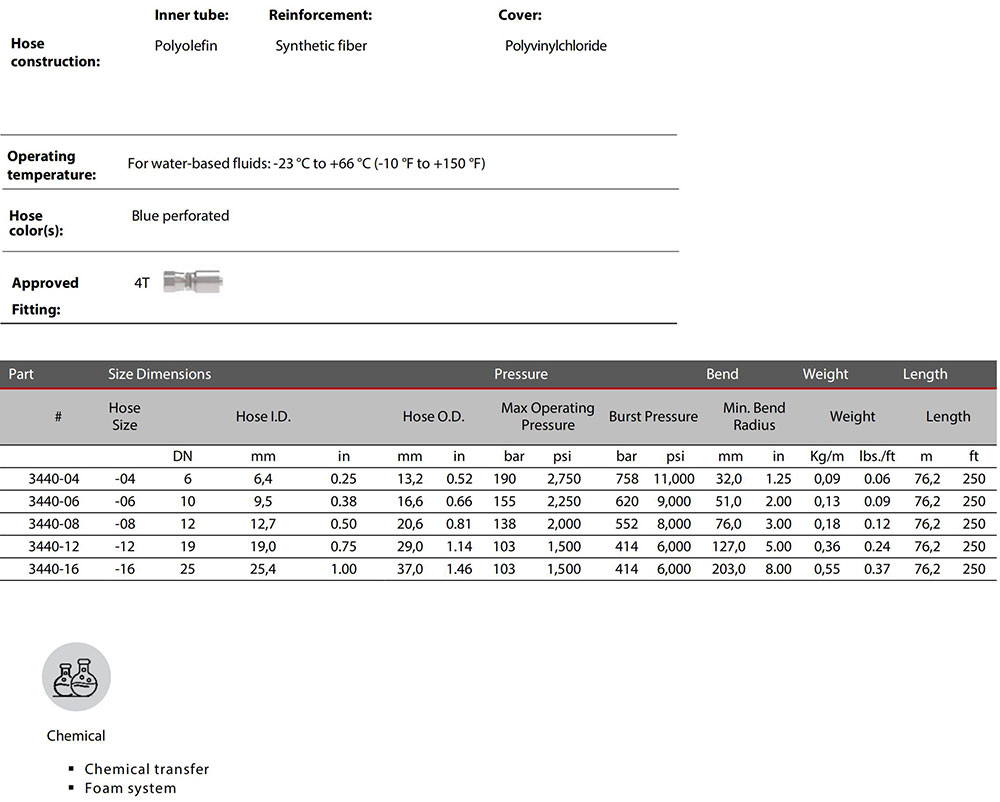Screen dimensions: 1000x802
Task: Click the Hose I.D. column header
Action: pos(263,416)
